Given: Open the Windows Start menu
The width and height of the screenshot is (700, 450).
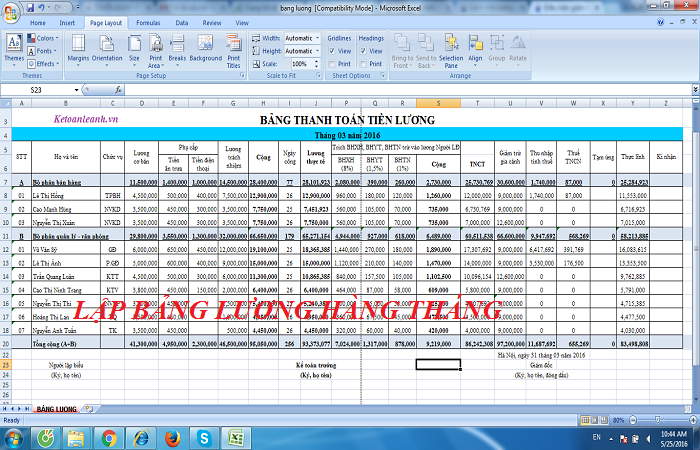Looking at the screenshot, I should tap(13, 438).
